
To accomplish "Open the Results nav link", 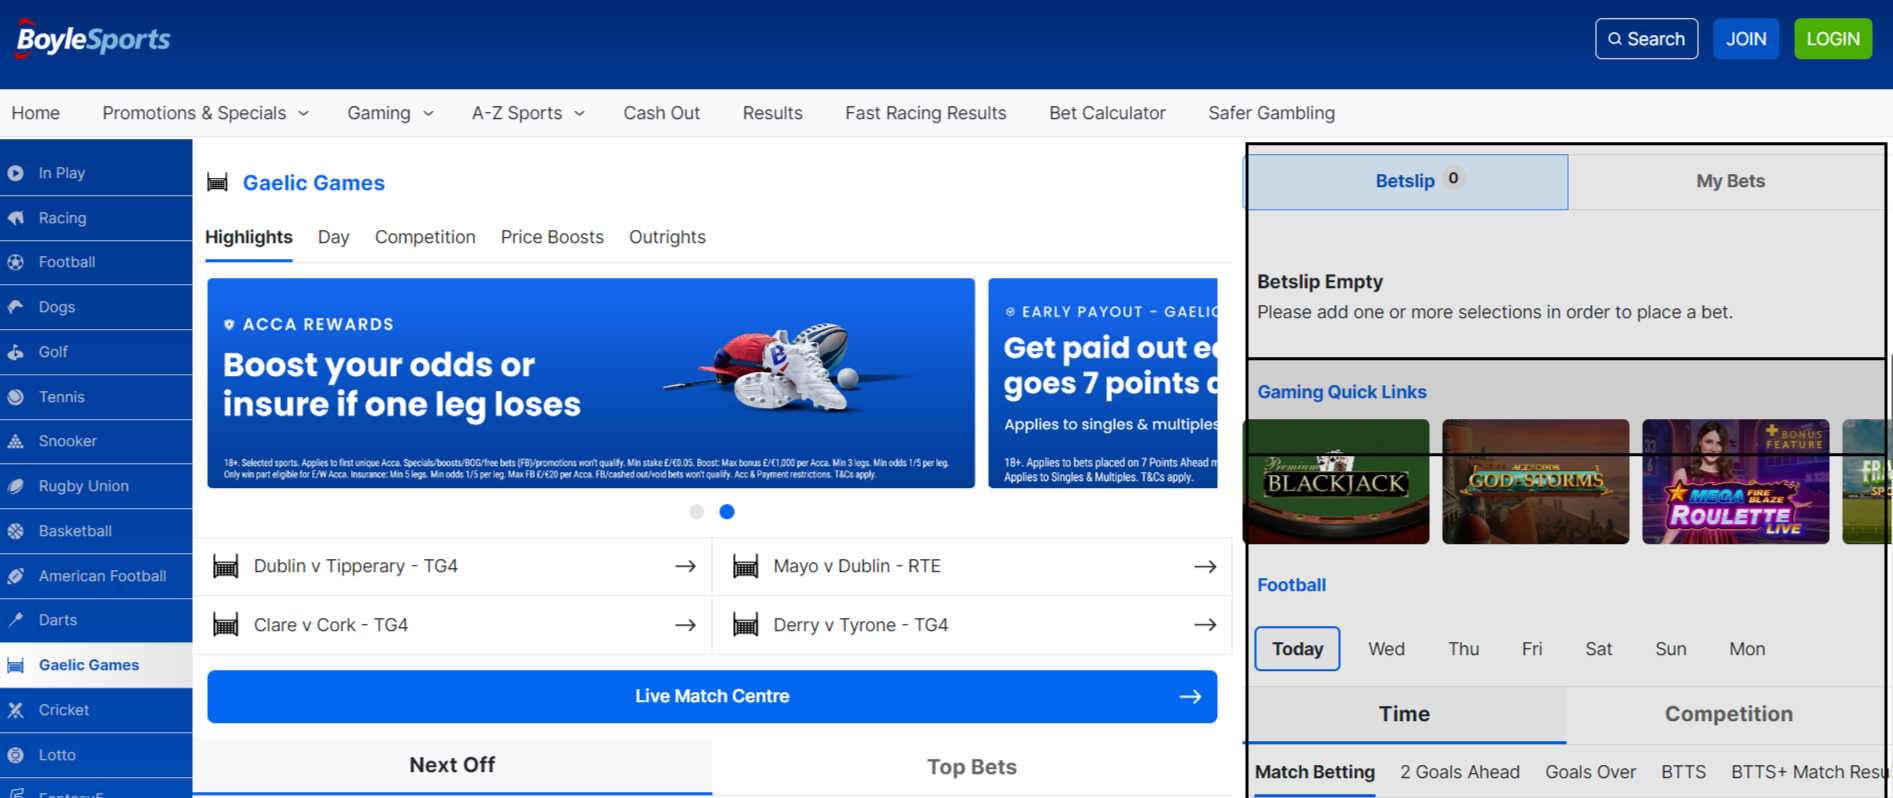I will (x=772, y=113).
